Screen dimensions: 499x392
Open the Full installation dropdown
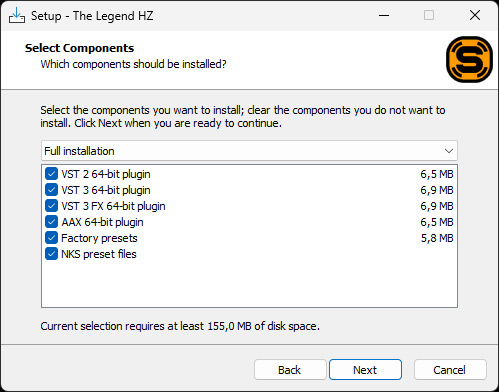[249, 151]
